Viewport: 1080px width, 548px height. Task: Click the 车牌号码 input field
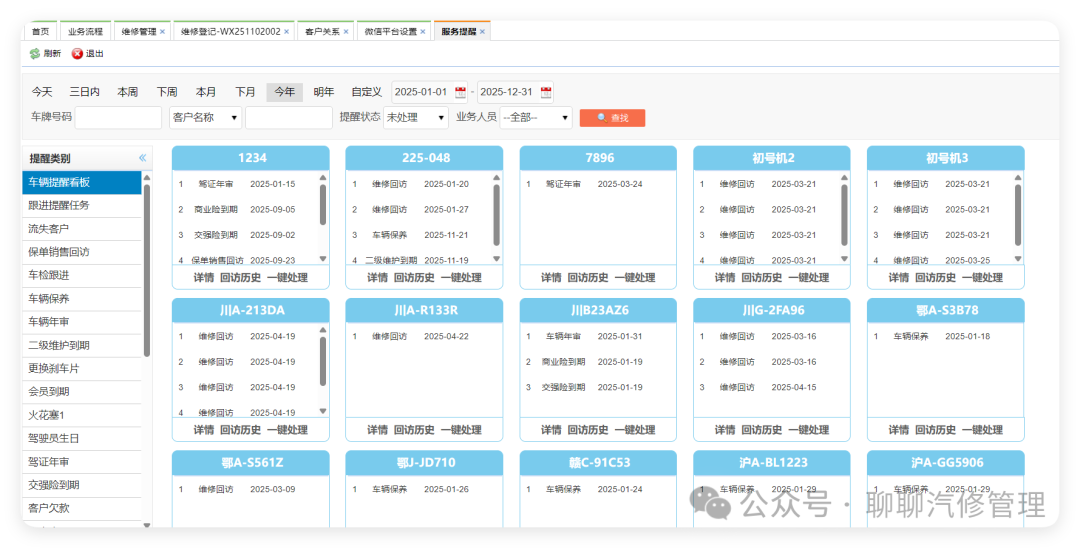[x=118, y=118]
